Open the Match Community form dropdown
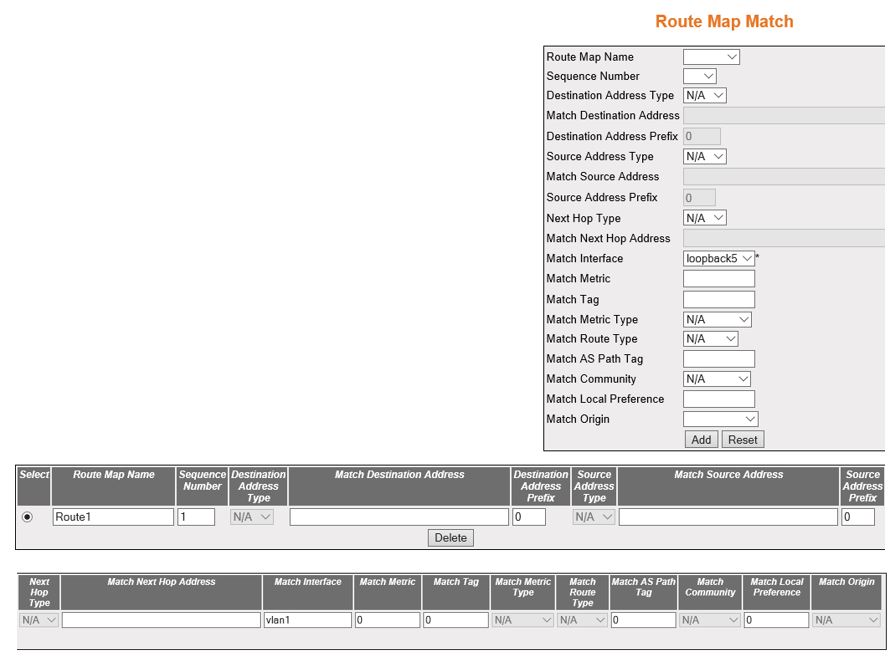The width and height of the screenshot is (894, 656). [717, 379]
